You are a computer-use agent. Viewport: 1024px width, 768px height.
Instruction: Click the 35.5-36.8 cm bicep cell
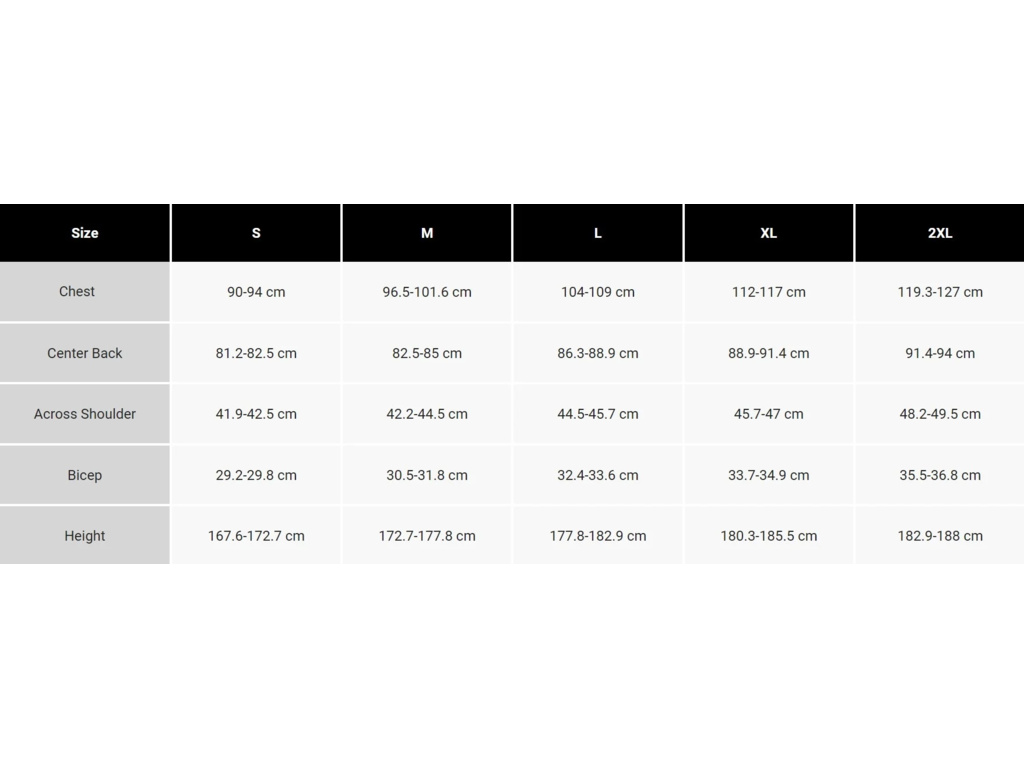[940, 475]
